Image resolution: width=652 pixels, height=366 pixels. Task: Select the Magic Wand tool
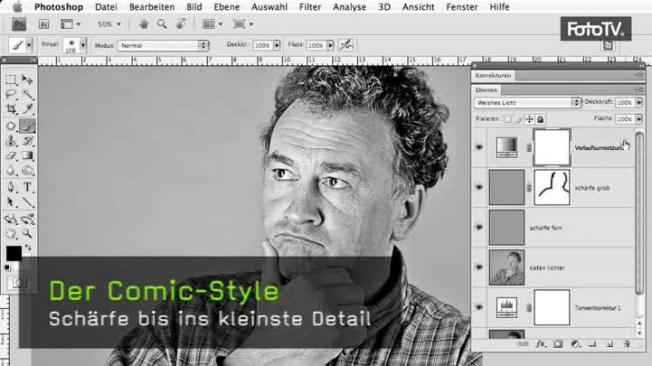(27, 94)
